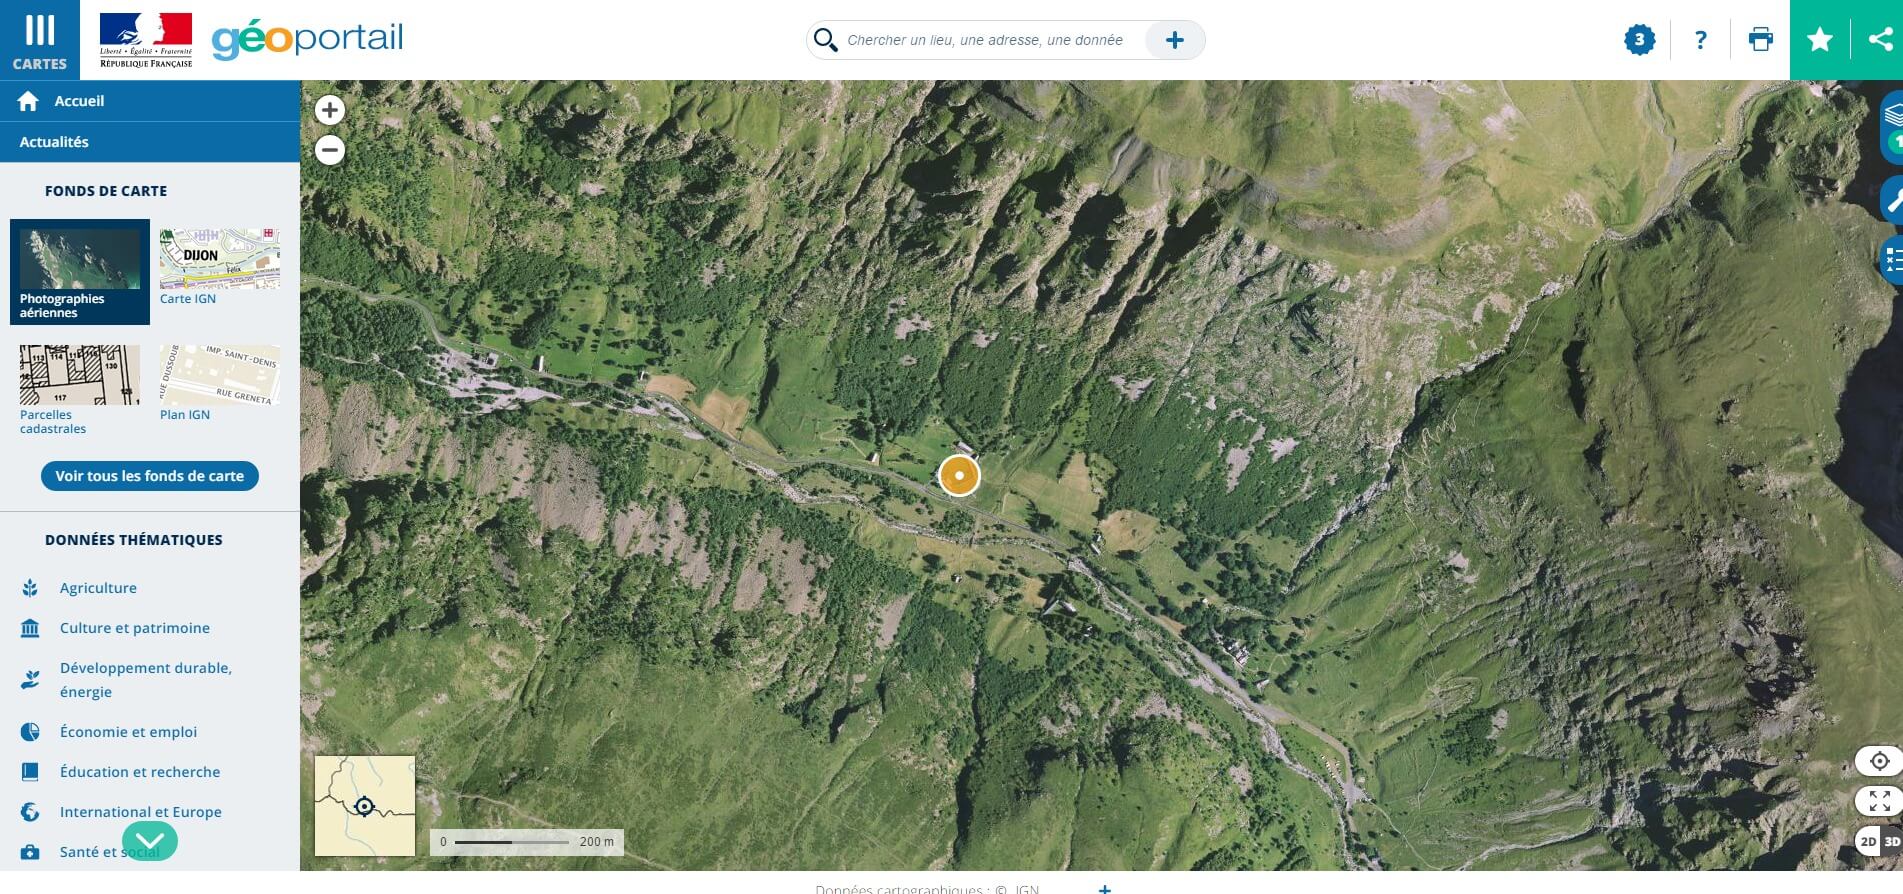Zoom in on the map

[x=330, y=110]
